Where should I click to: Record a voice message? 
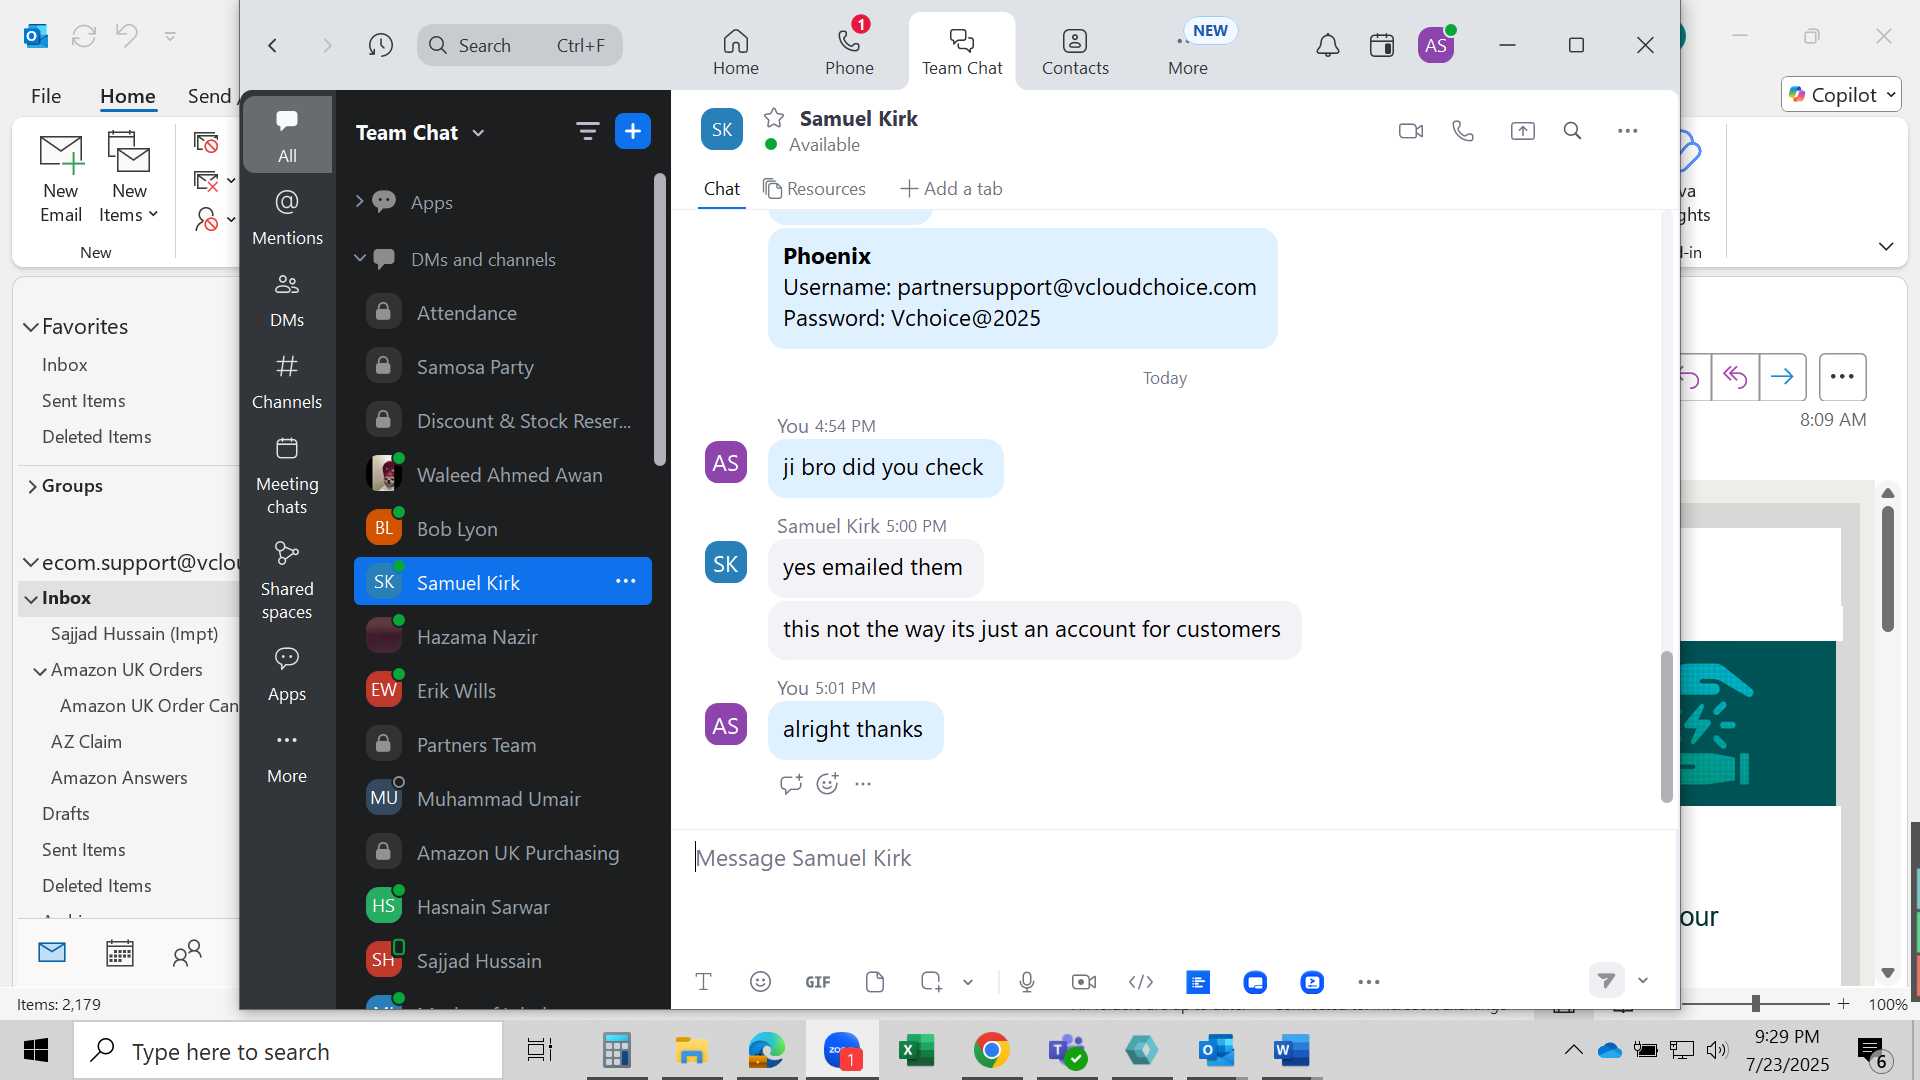1027,982
